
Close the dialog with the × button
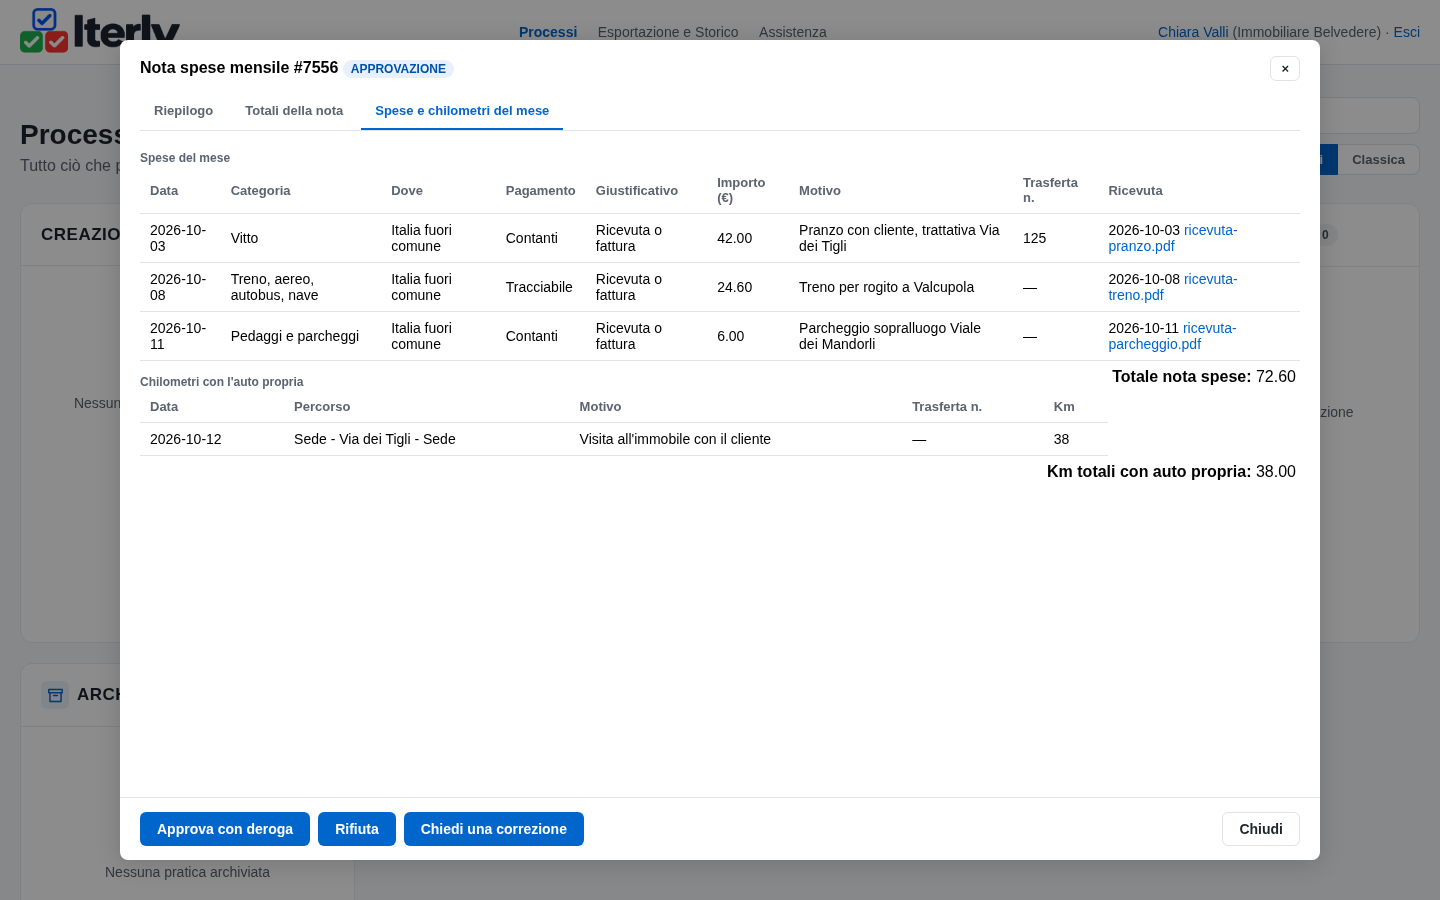click(1285, 68)
